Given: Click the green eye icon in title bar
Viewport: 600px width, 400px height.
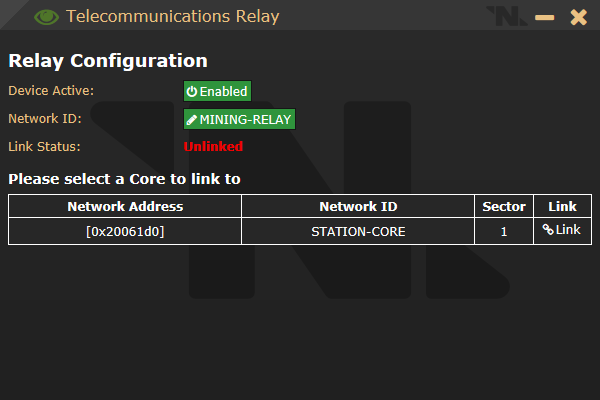Looking at the screenshot, I should [x=46, y=17].
